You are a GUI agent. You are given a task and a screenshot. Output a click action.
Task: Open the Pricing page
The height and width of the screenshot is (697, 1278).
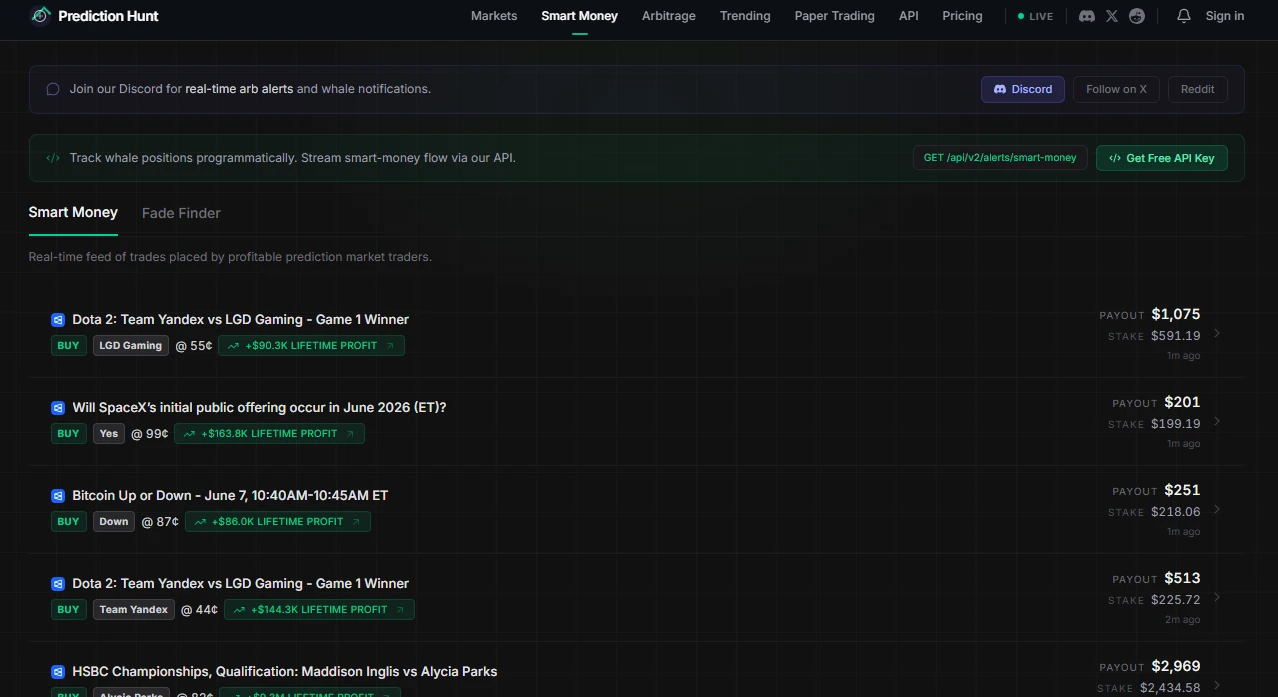click(962, 16)
